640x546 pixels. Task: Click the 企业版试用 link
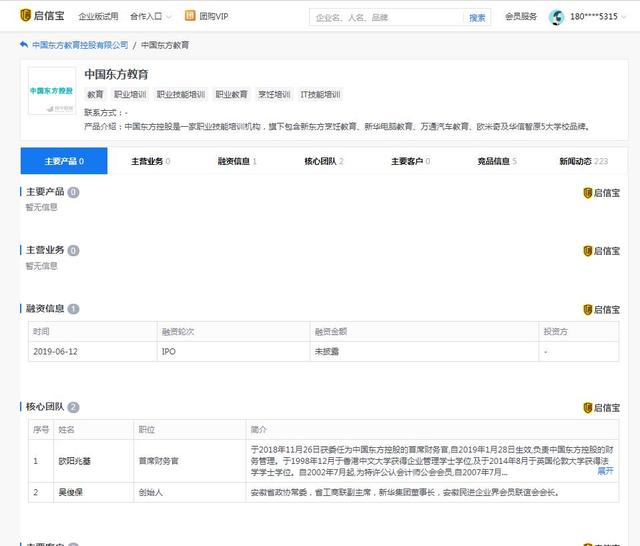[x=98, y=17]
